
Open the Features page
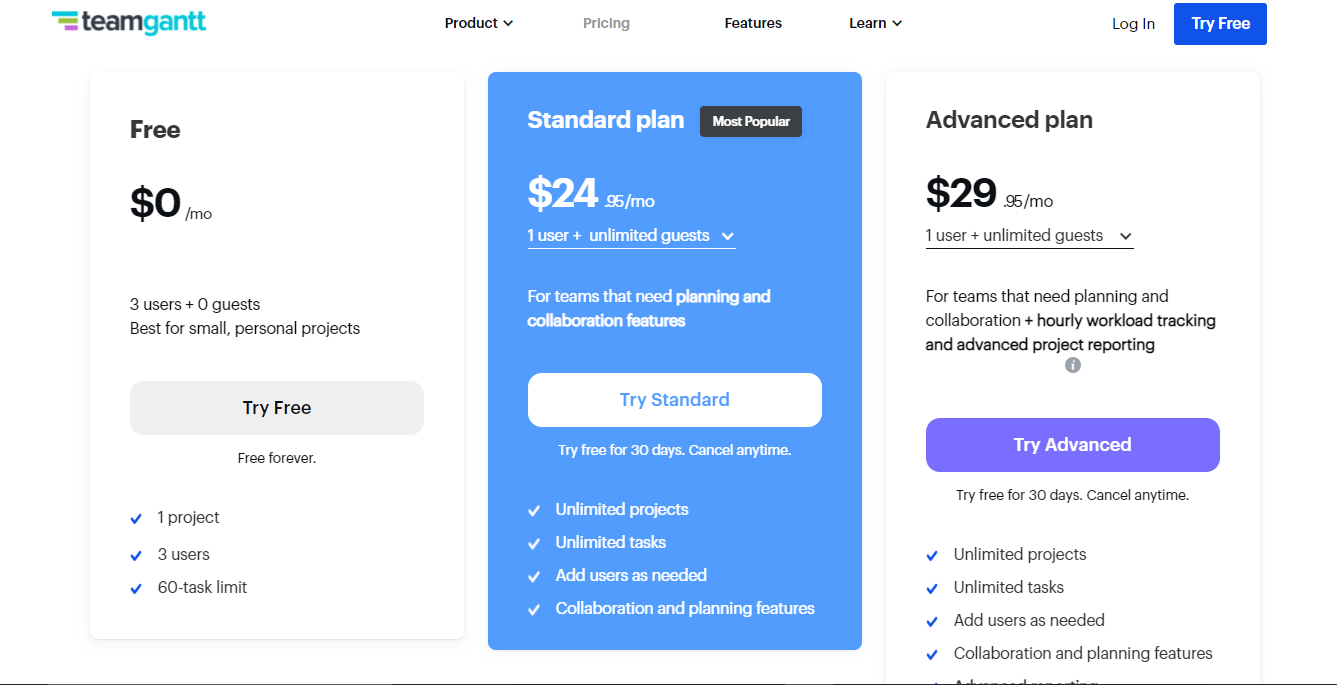pyautogui.click(x=753, y=23)
